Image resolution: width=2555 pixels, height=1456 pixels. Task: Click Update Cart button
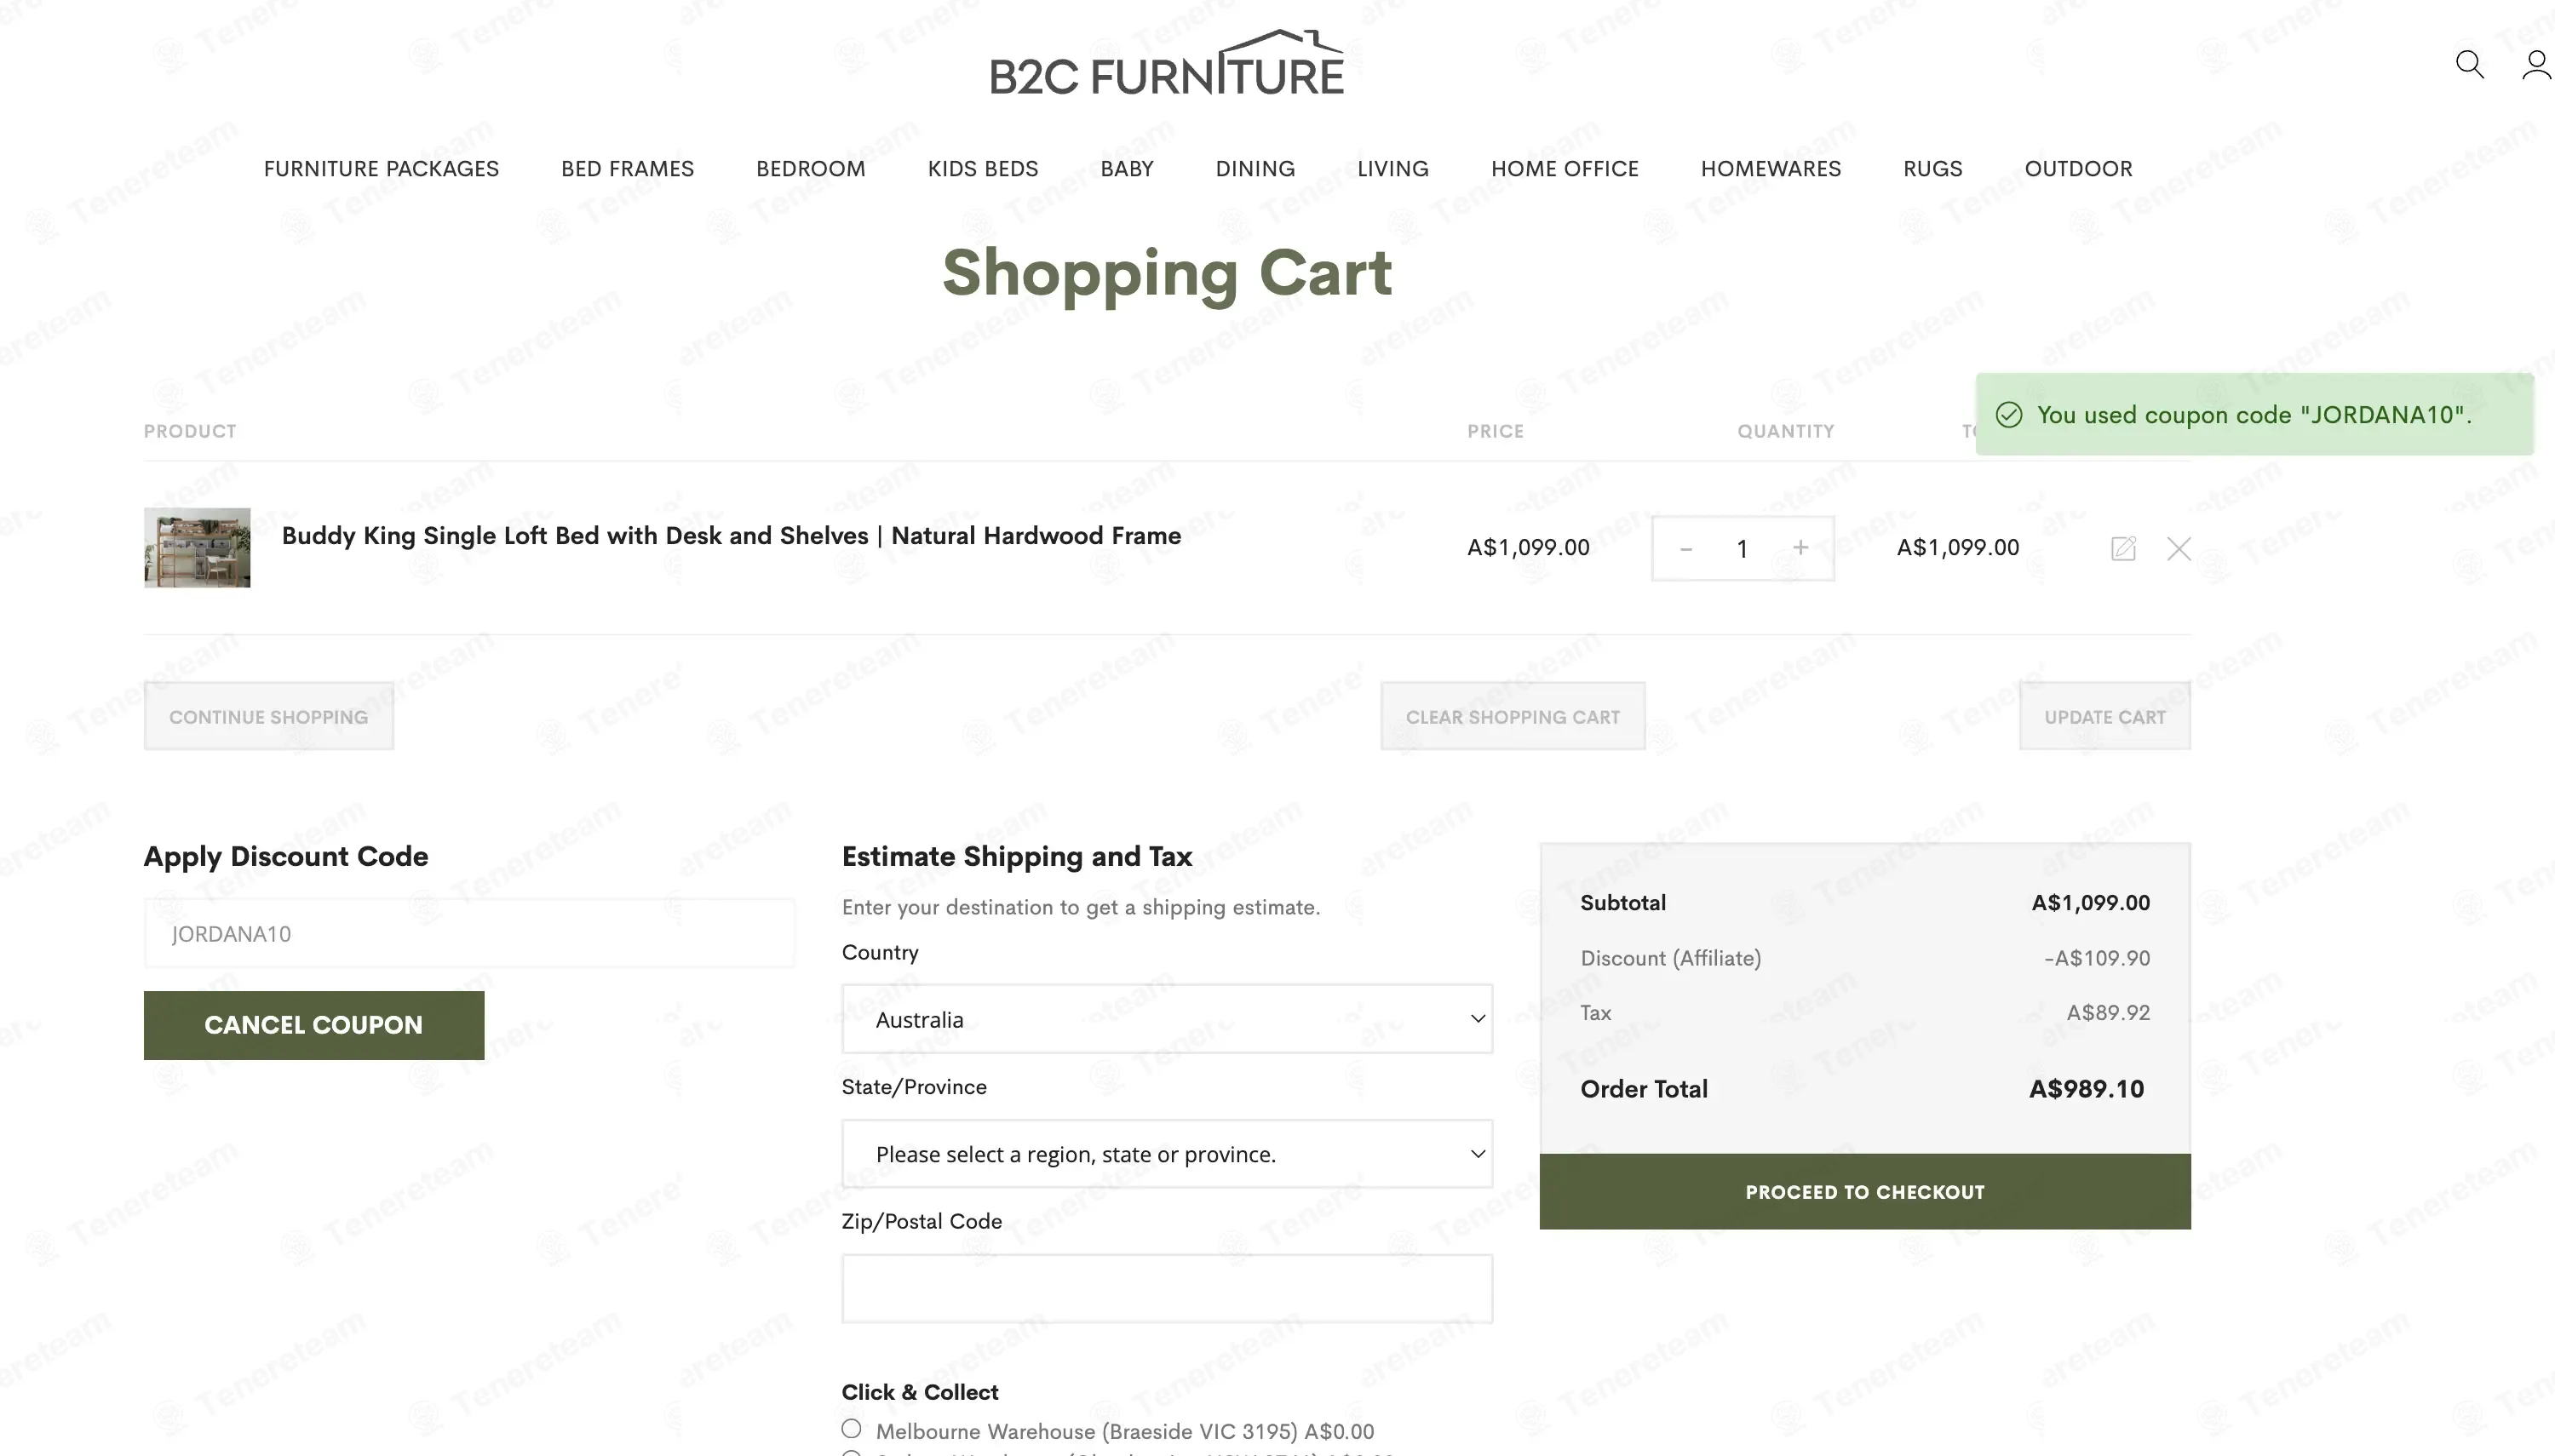pyautogui.click(x=2105, y=716)
